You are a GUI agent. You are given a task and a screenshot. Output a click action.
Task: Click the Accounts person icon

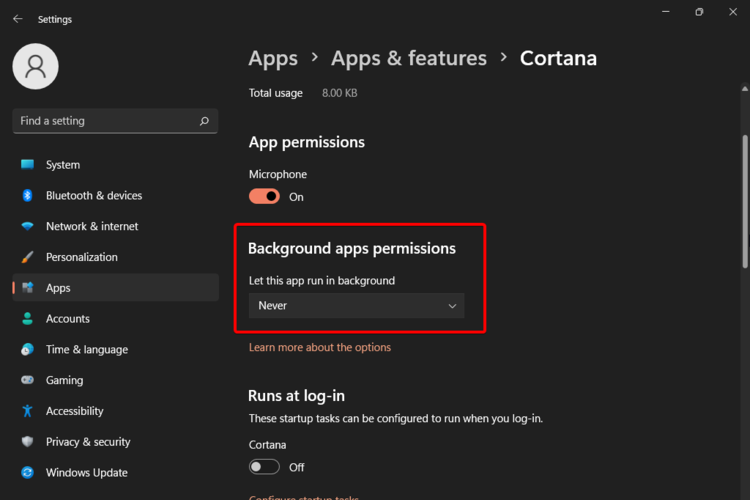pos(27,319)
